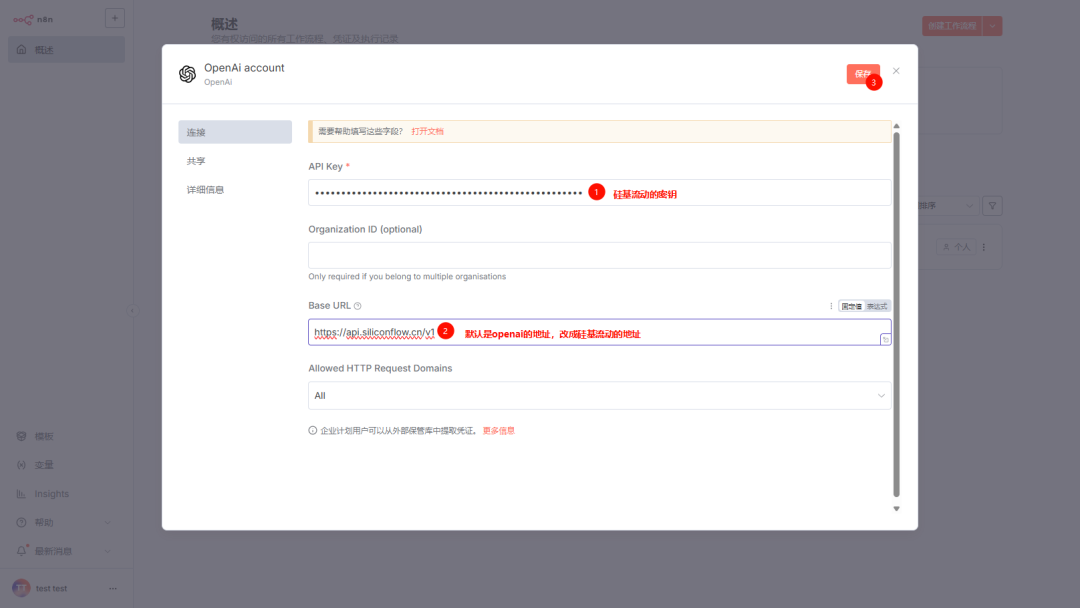This screenshot has height=608, width=1080.
Task: Save the OpenAi credential with 保存
Action: point(863,74)
